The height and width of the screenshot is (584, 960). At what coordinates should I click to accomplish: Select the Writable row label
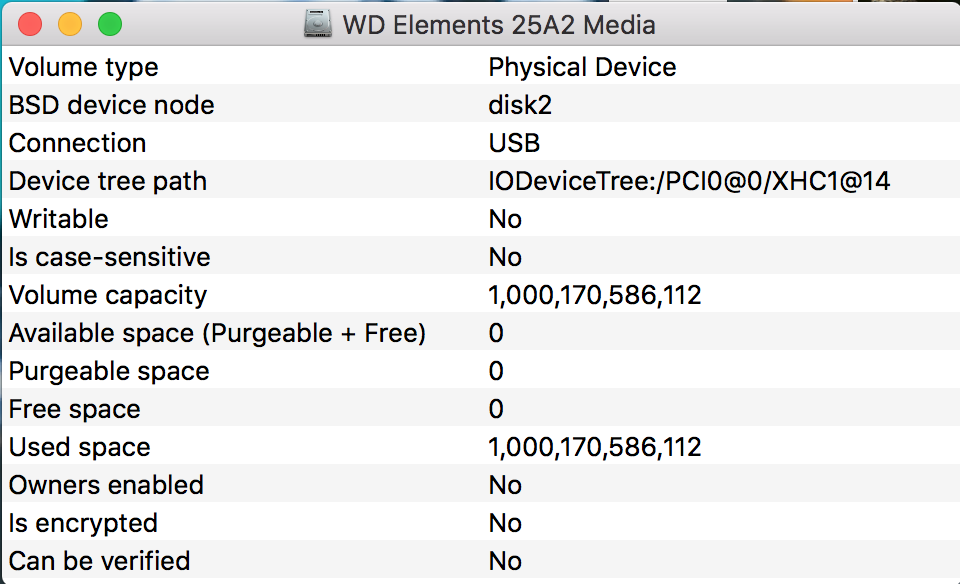point(59,219)
